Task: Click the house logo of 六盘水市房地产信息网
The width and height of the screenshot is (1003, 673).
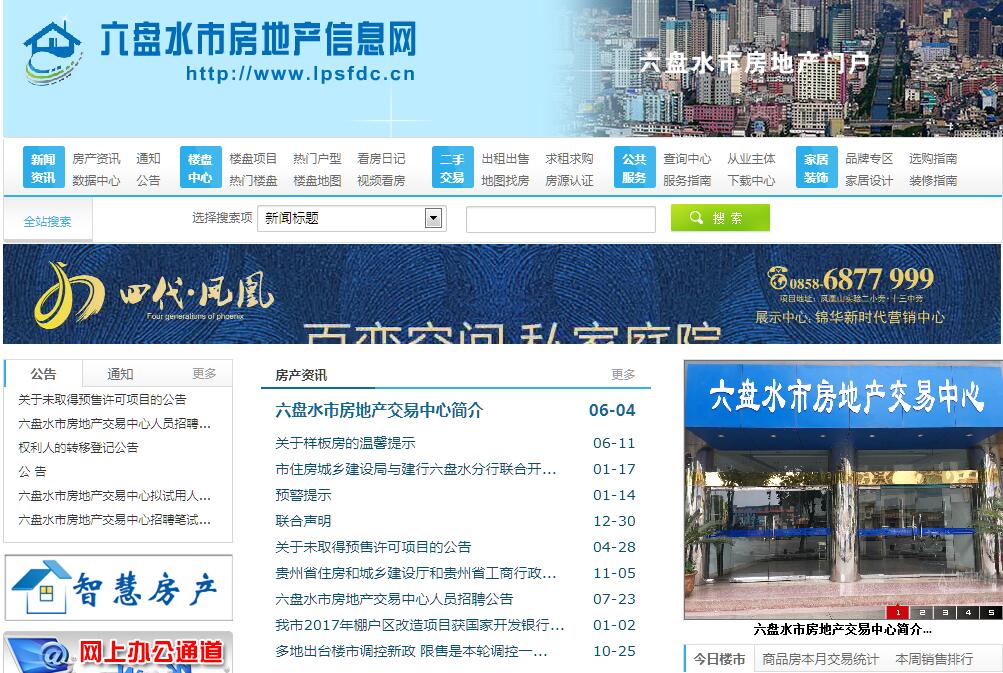Action: (54, 53)
